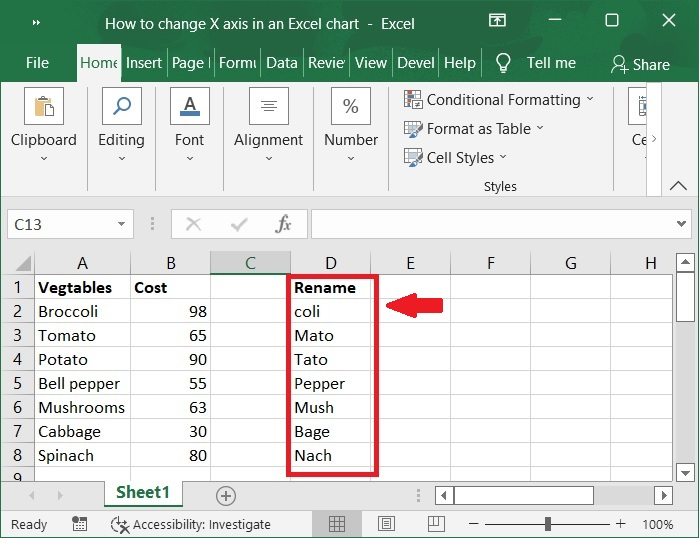The width and height of the screenshot is (700, 538).
Task: Click Accessibility: Investigate in status bar
Action: (190, 524)
